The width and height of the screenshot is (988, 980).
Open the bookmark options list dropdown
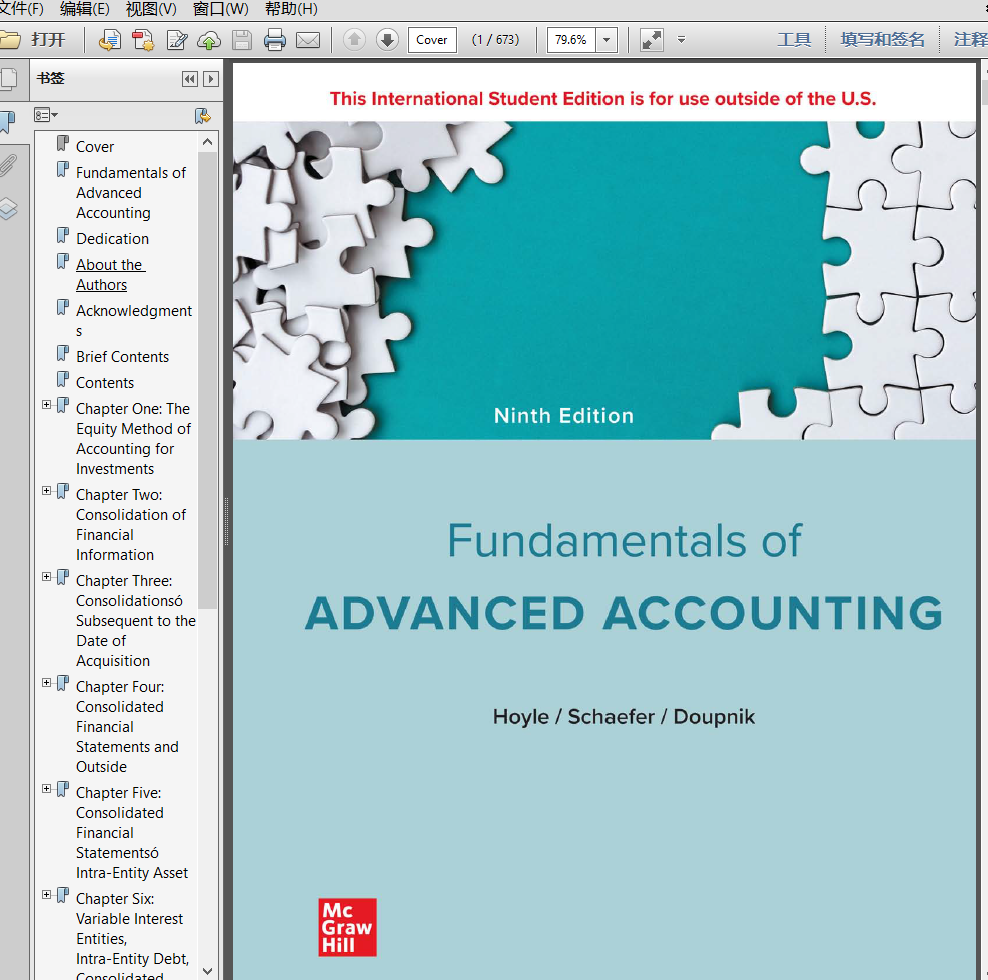[x=45, y=115]
